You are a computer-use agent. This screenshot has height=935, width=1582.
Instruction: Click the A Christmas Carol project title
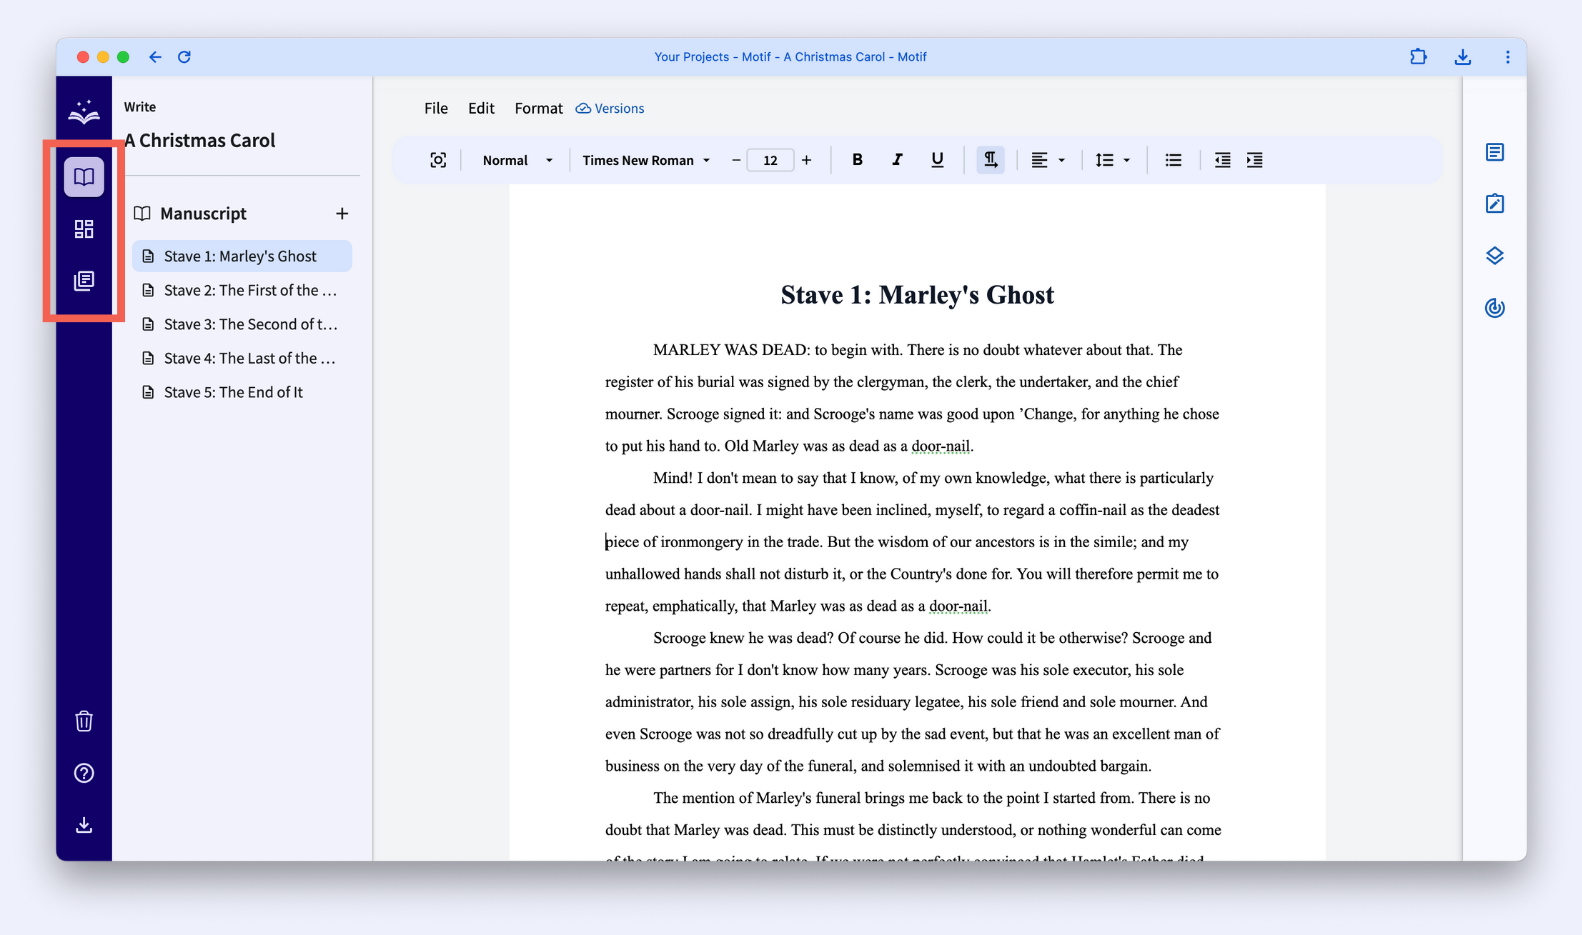(200, 141)
